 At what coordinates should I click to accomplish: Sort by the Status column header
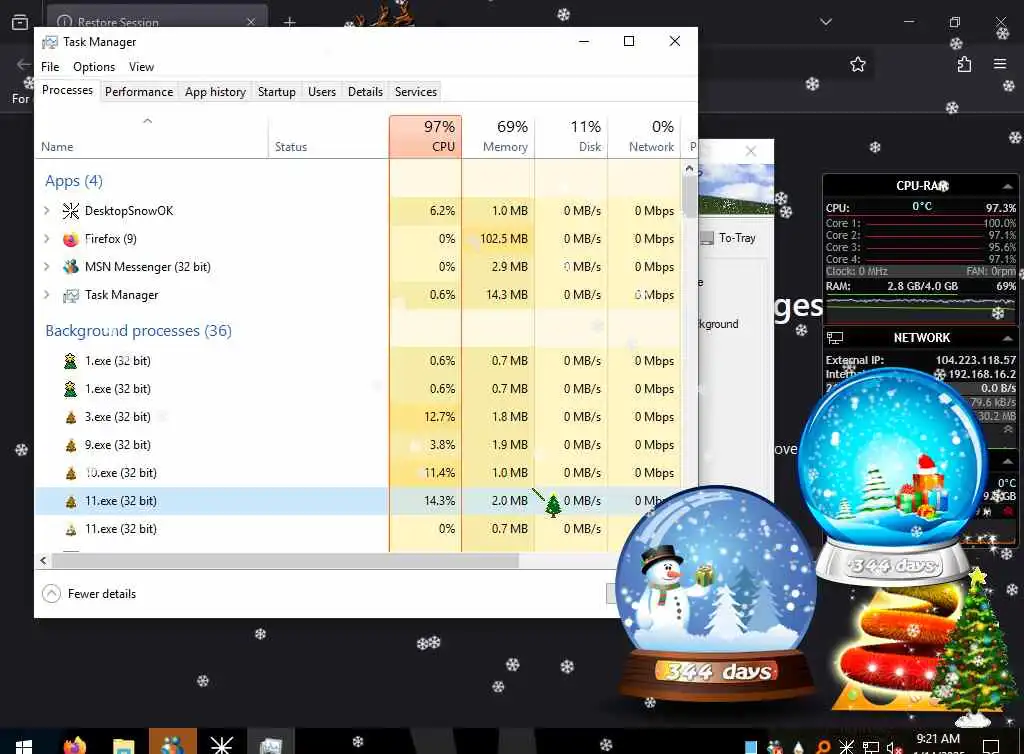[x=328, y=136]
